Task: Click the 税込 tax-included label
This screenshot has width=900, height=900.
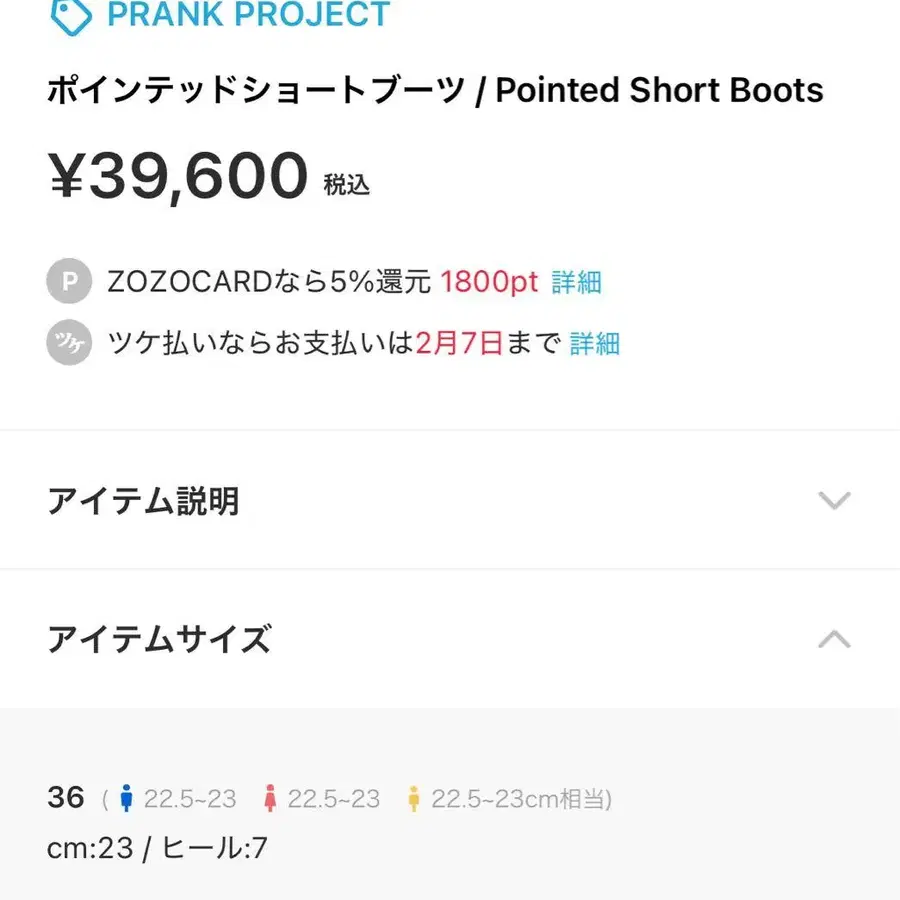Action: [x=349, y=183]
